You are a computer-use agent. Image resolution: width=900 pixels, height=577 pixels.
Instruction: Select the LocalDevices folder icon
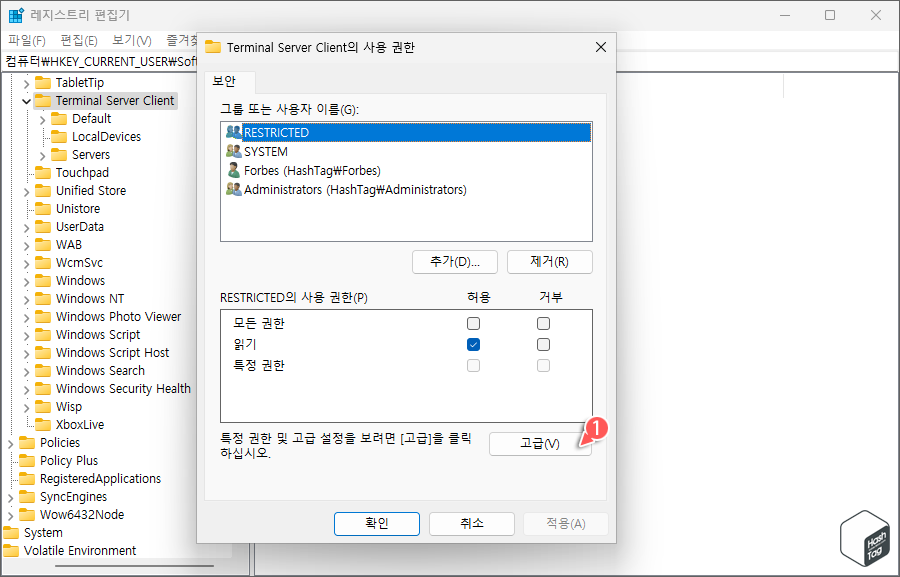click(x=58, y=136)
